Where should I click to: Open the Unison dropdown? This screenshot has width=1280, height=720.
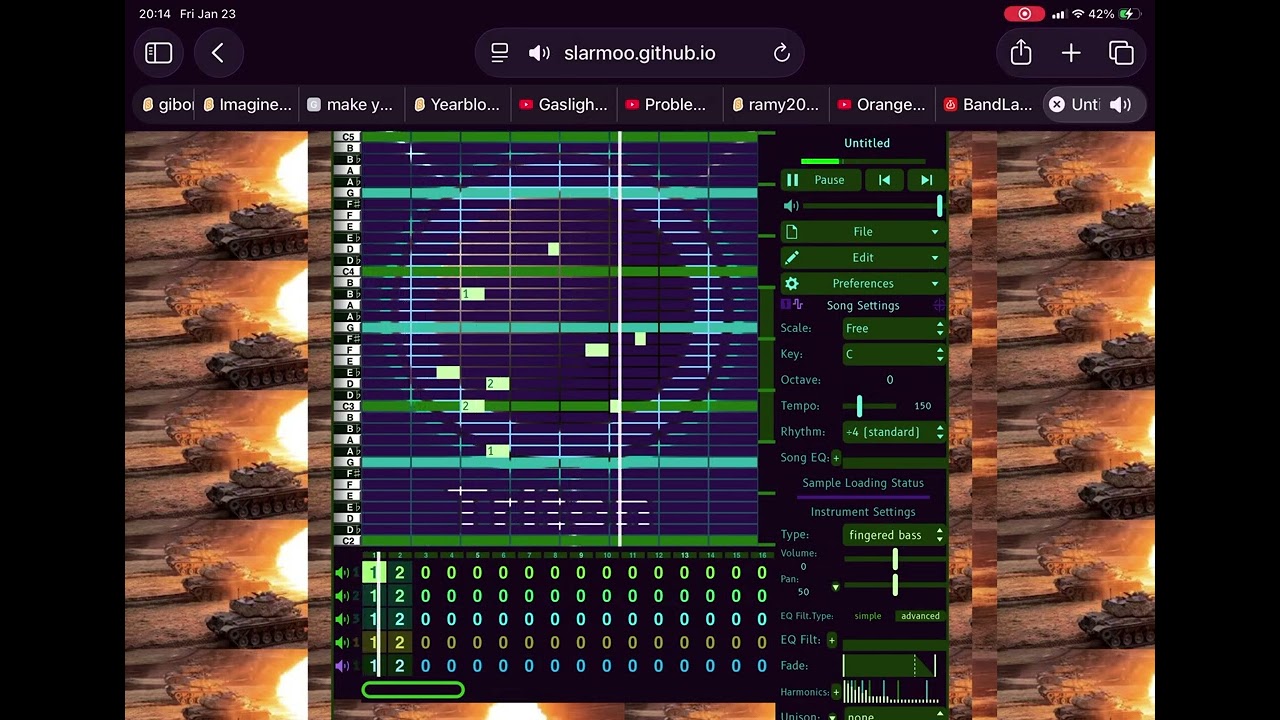pyautogui.click(x=894, y=714)
